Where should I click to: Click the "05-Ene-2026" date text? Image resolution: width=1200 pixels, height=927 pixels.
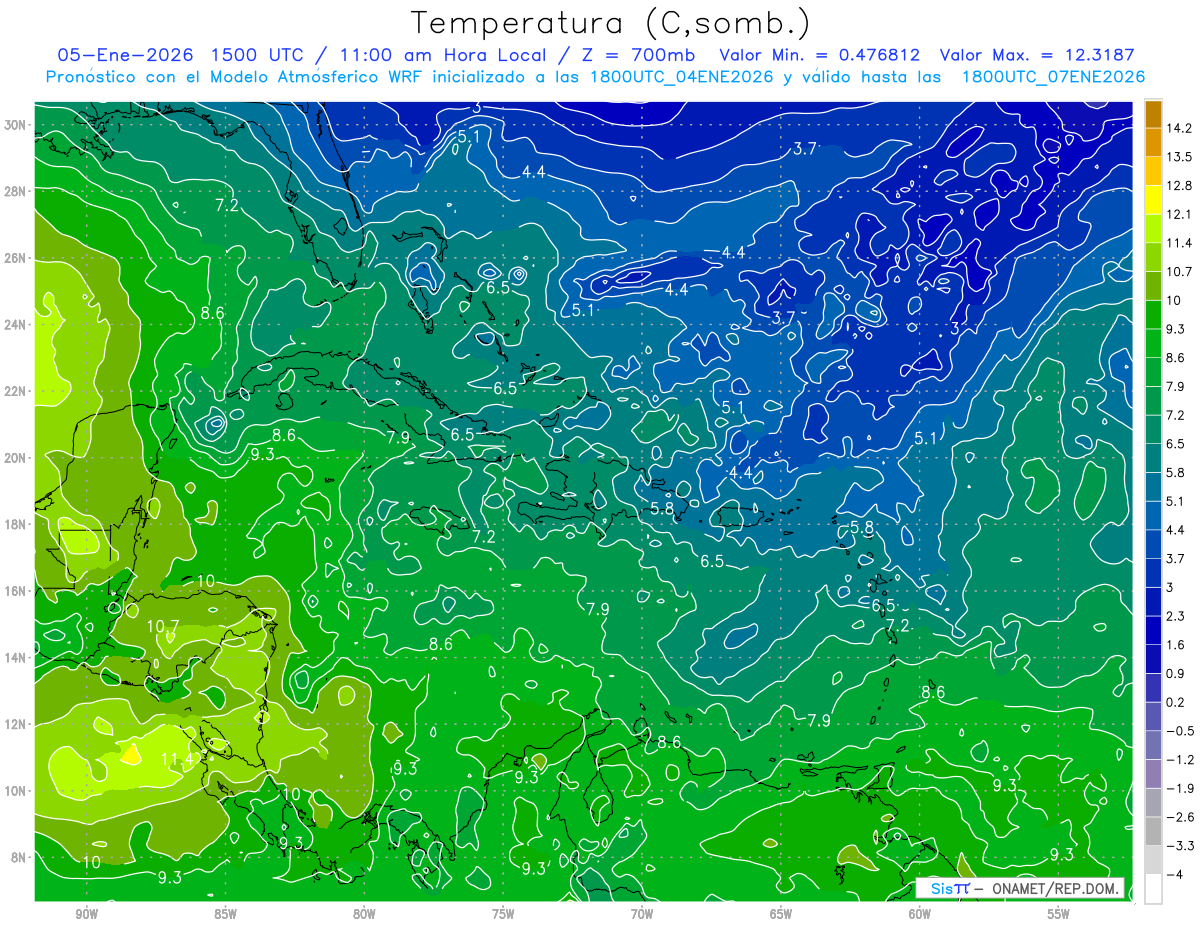123,55
